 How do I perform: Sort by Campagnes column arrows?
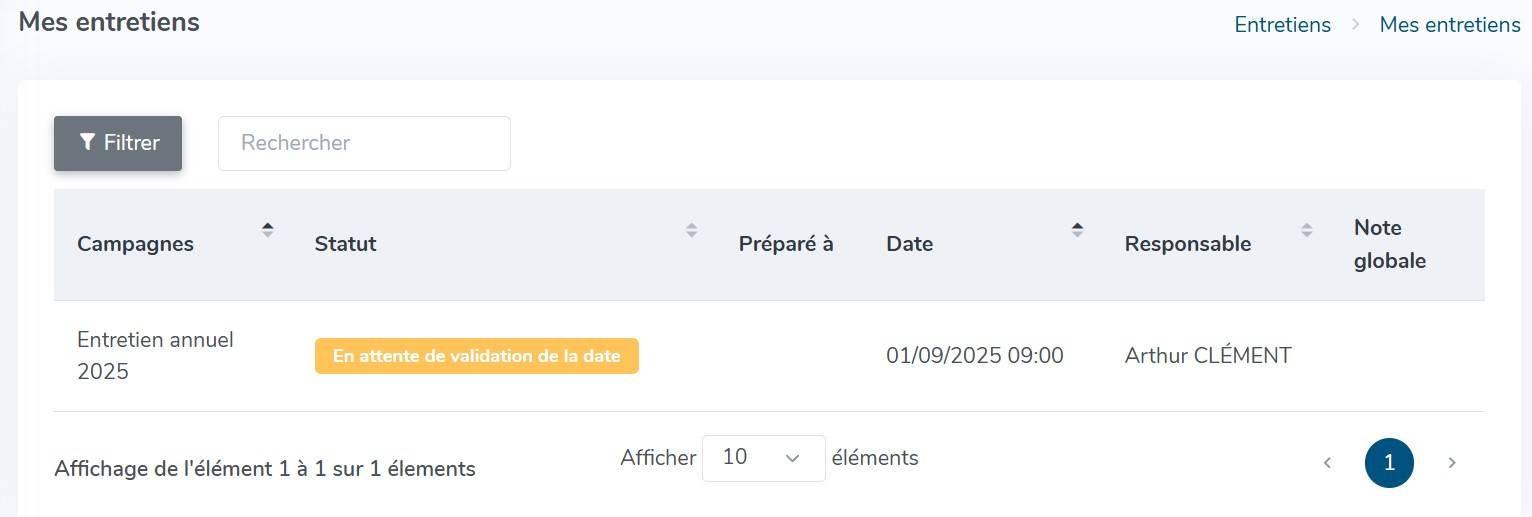coord(267,229)
